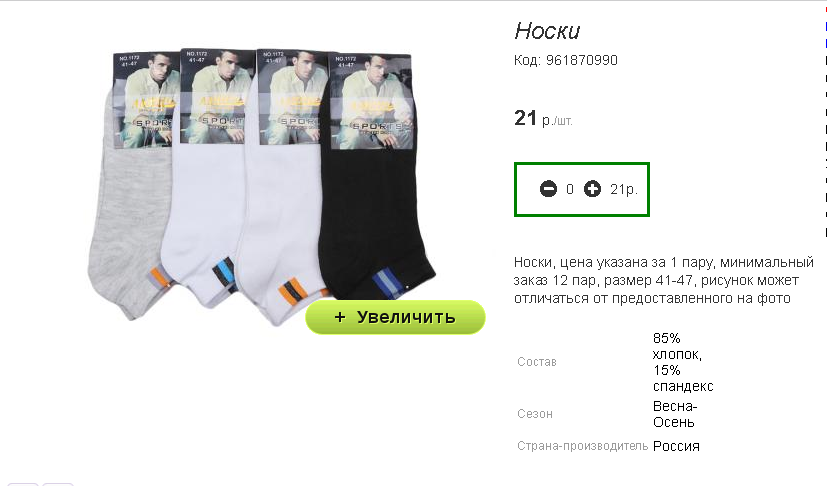
Task: Click white sock with orange stripe
Action: coord(280,211)
